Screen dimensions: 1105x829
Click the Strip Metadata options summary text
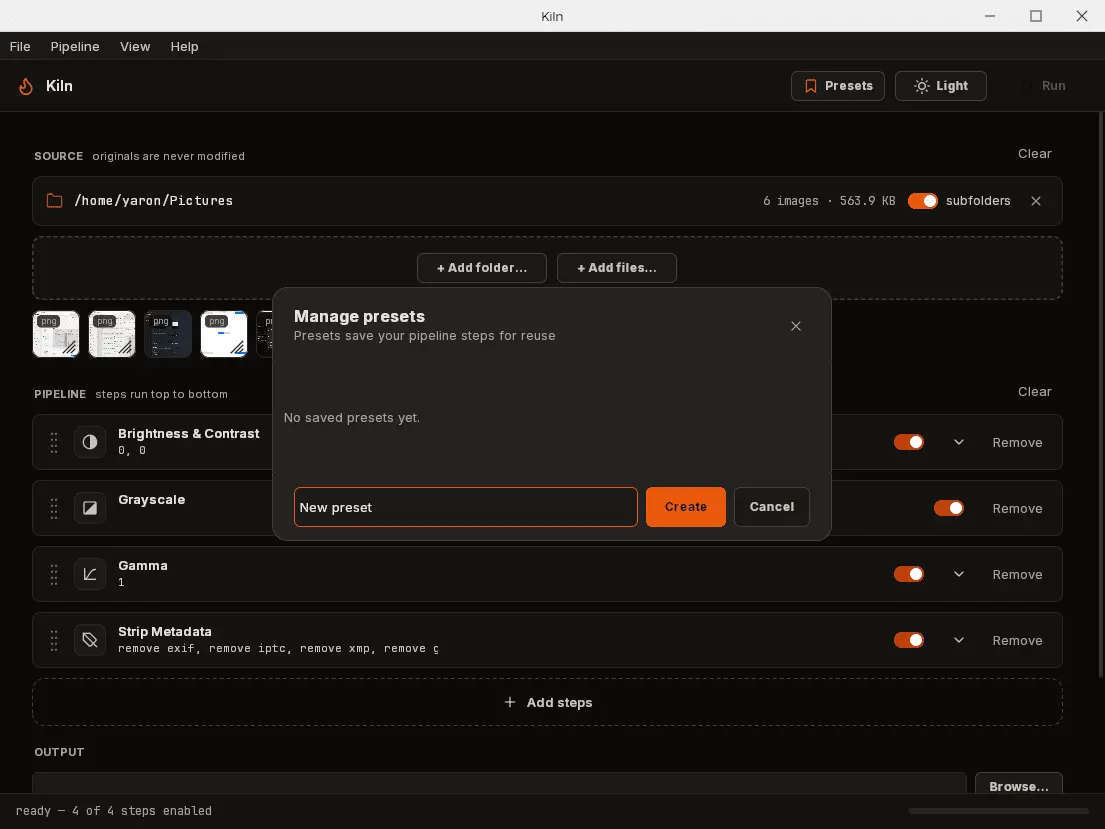point(278,649)
